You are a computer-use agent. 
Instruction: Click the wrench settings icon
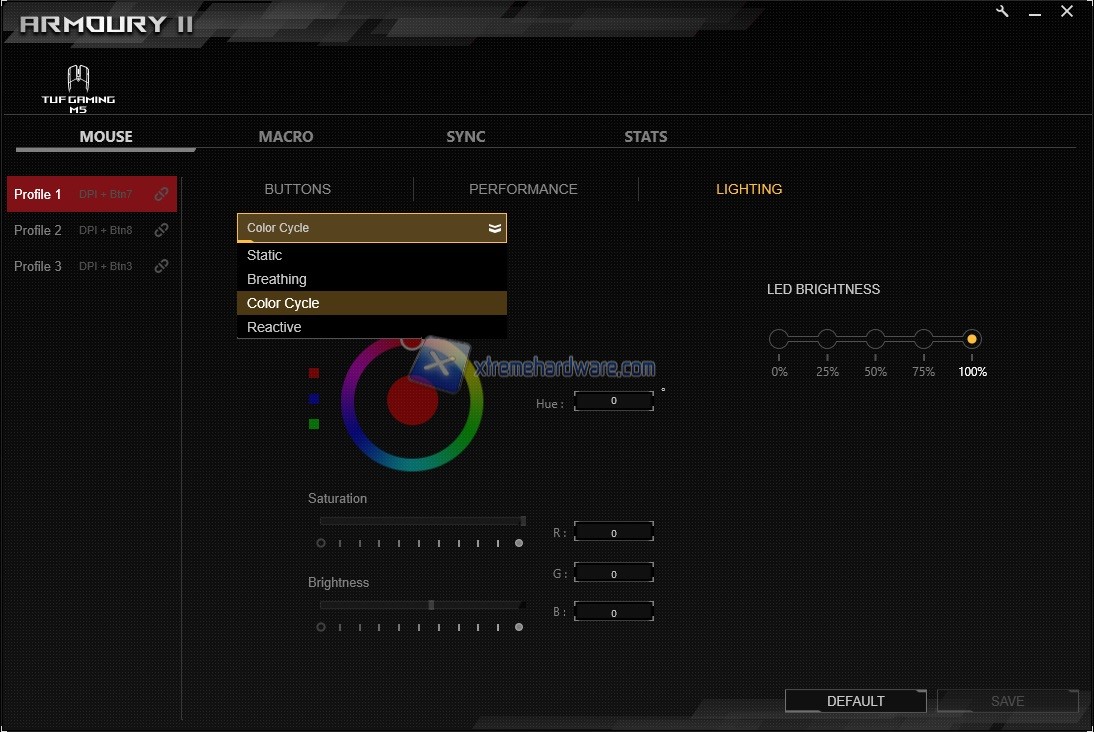click(1003, 12)
